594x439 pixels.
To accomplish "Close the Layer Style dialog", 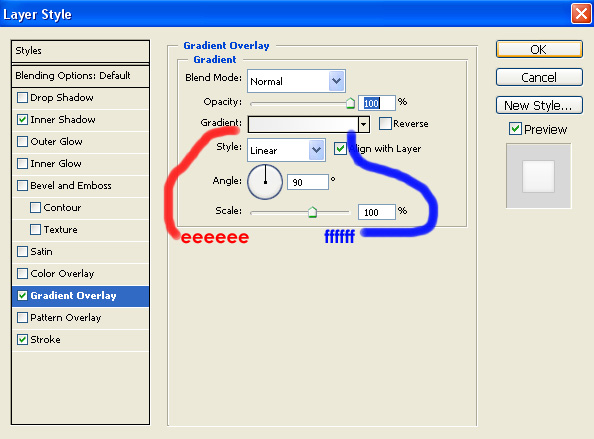I will coord(581,14).
